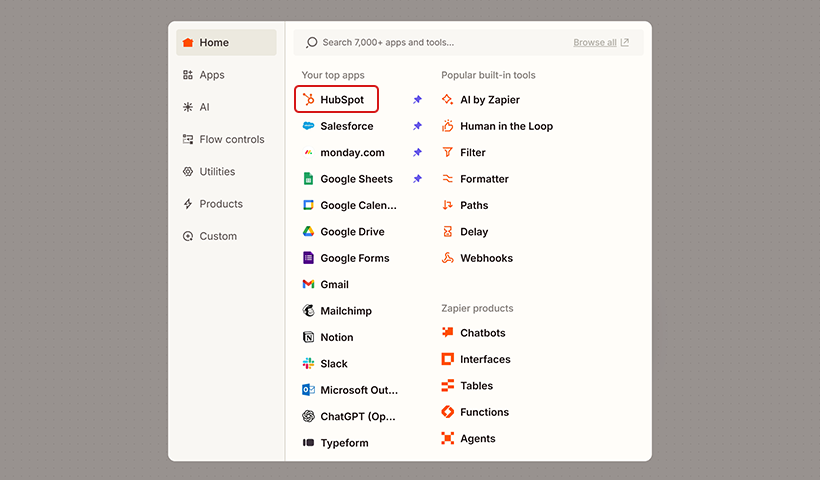Choose the Delay built-in tool
This screenshot has height=480, width=820.
tap(473, 232)
